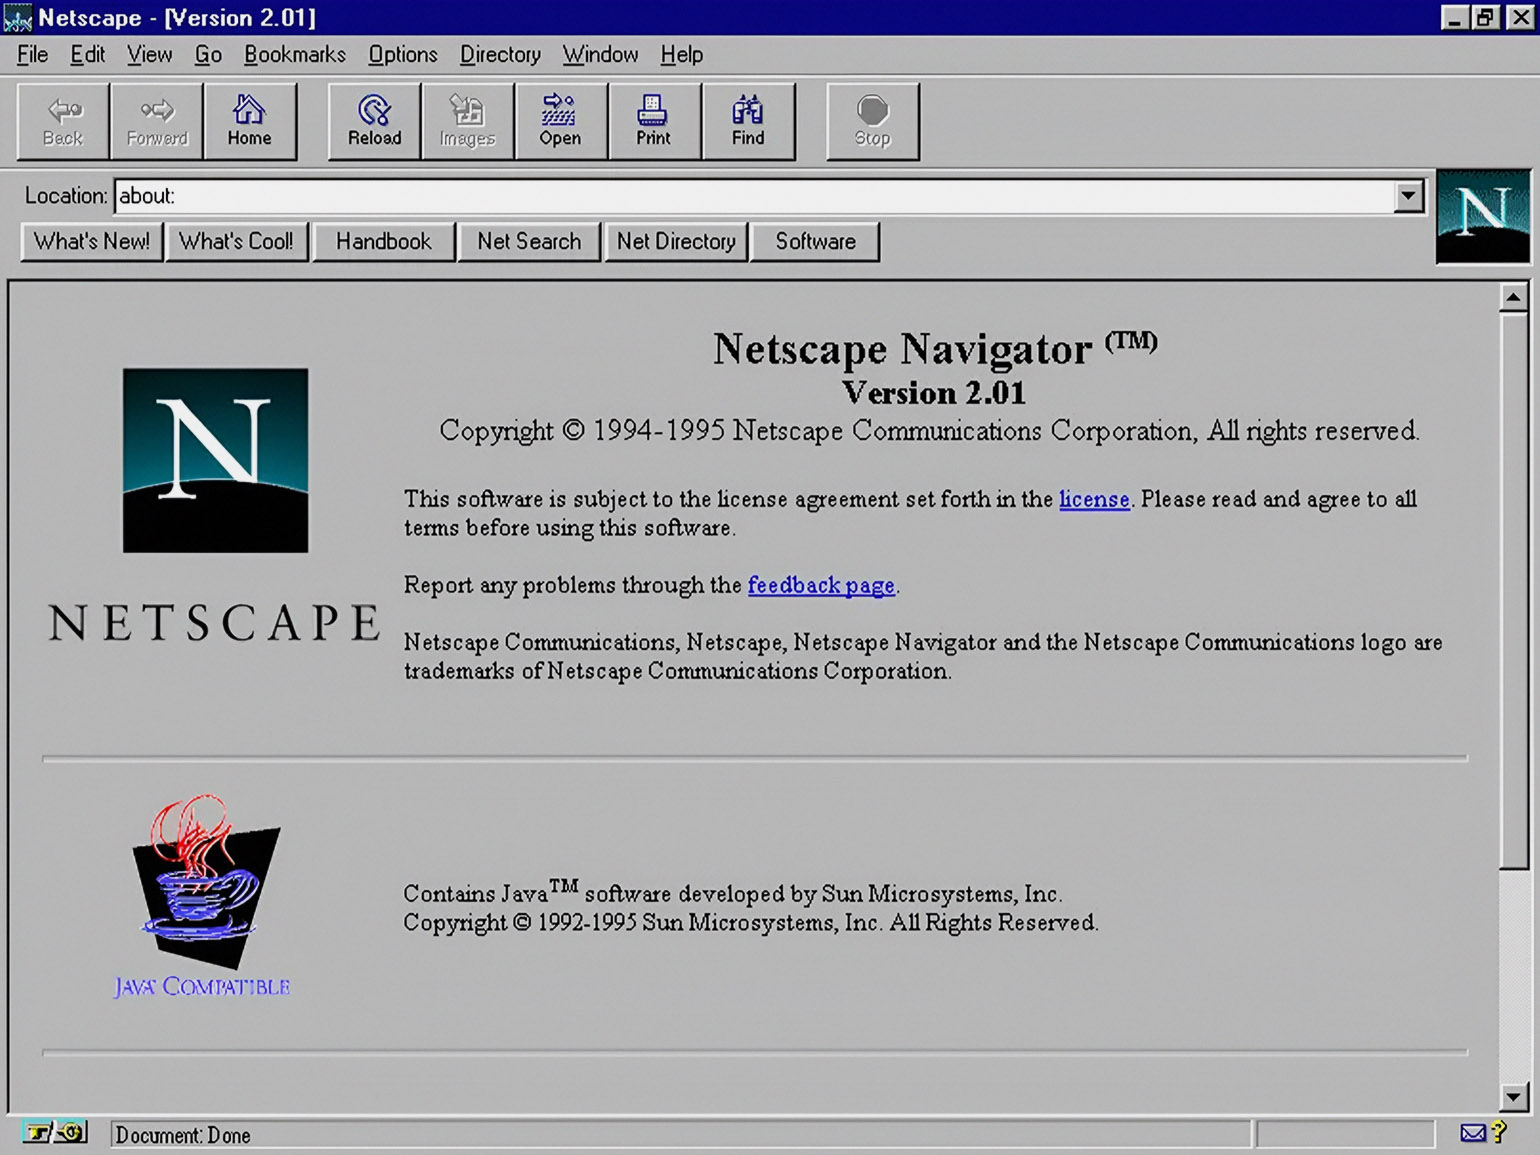Open the Net Search button
The width and height of the screenshot is (1540, 1155).
click(529, 242)
